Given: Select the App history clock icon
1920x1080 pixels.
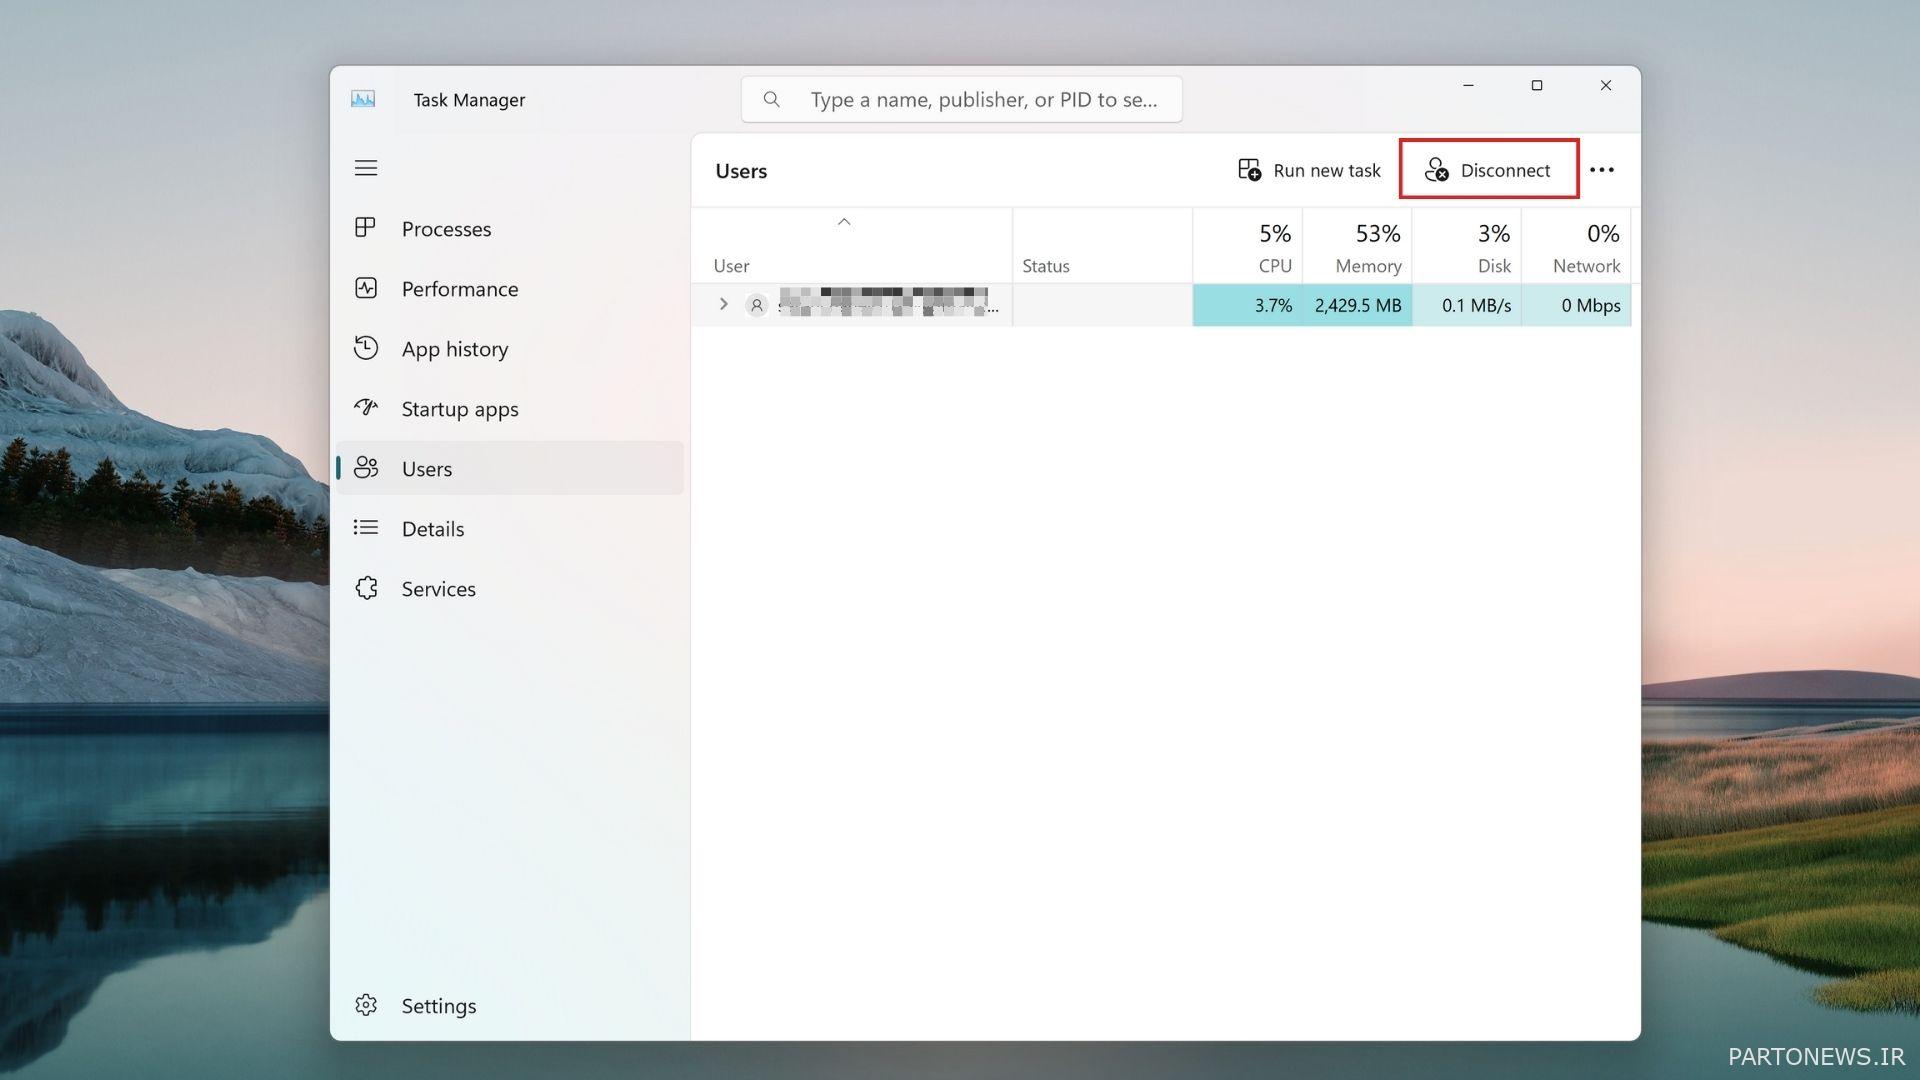Looking at the screenshot, I should tap(365, 348).
